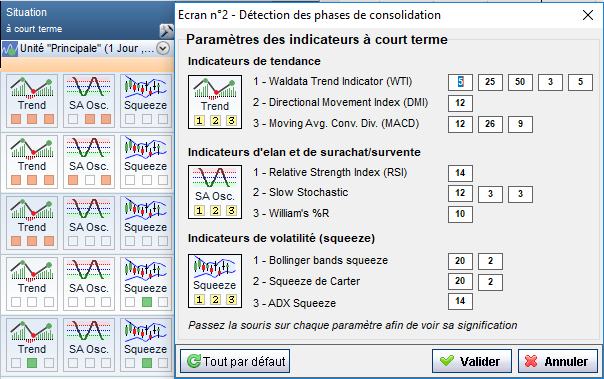Viewport: 604px width, 379px height.
Task: Open the tools hammer icon near Situation header
Action: (166, 30)
